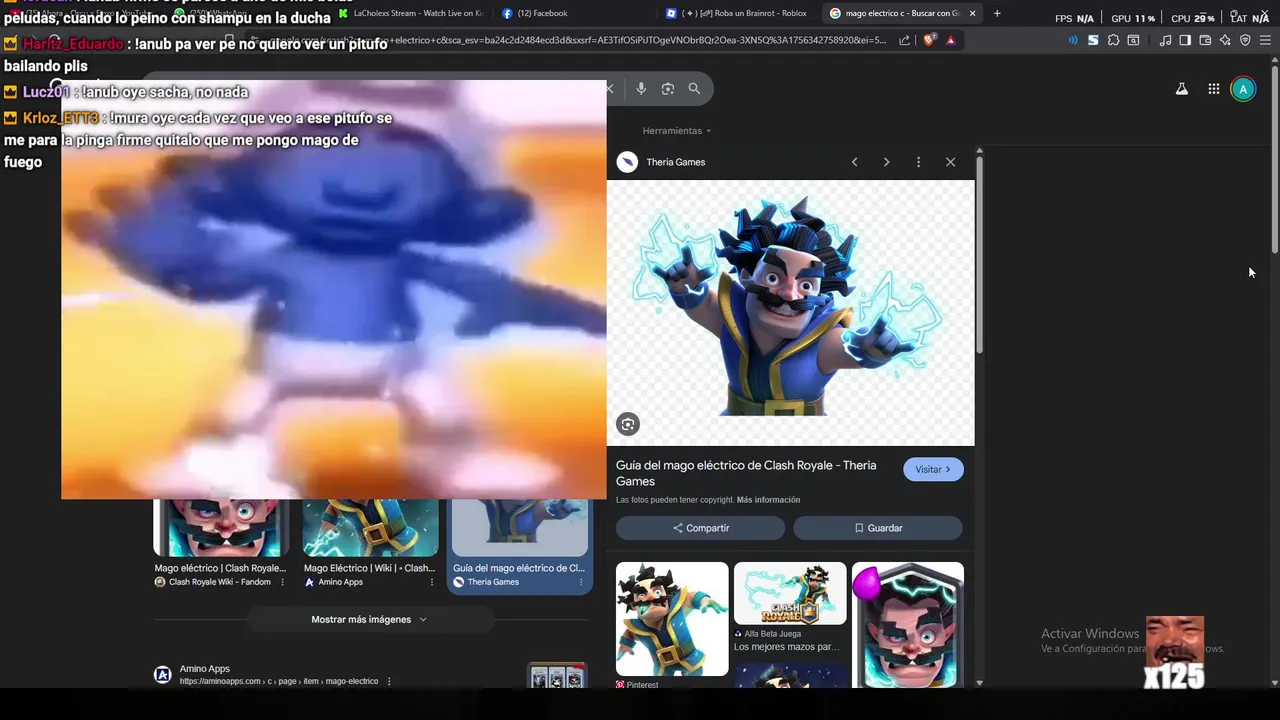The image size is (1280, 720).
Task: Click the Brave Rewards triangle icon
Action: [x=950, y=40]
